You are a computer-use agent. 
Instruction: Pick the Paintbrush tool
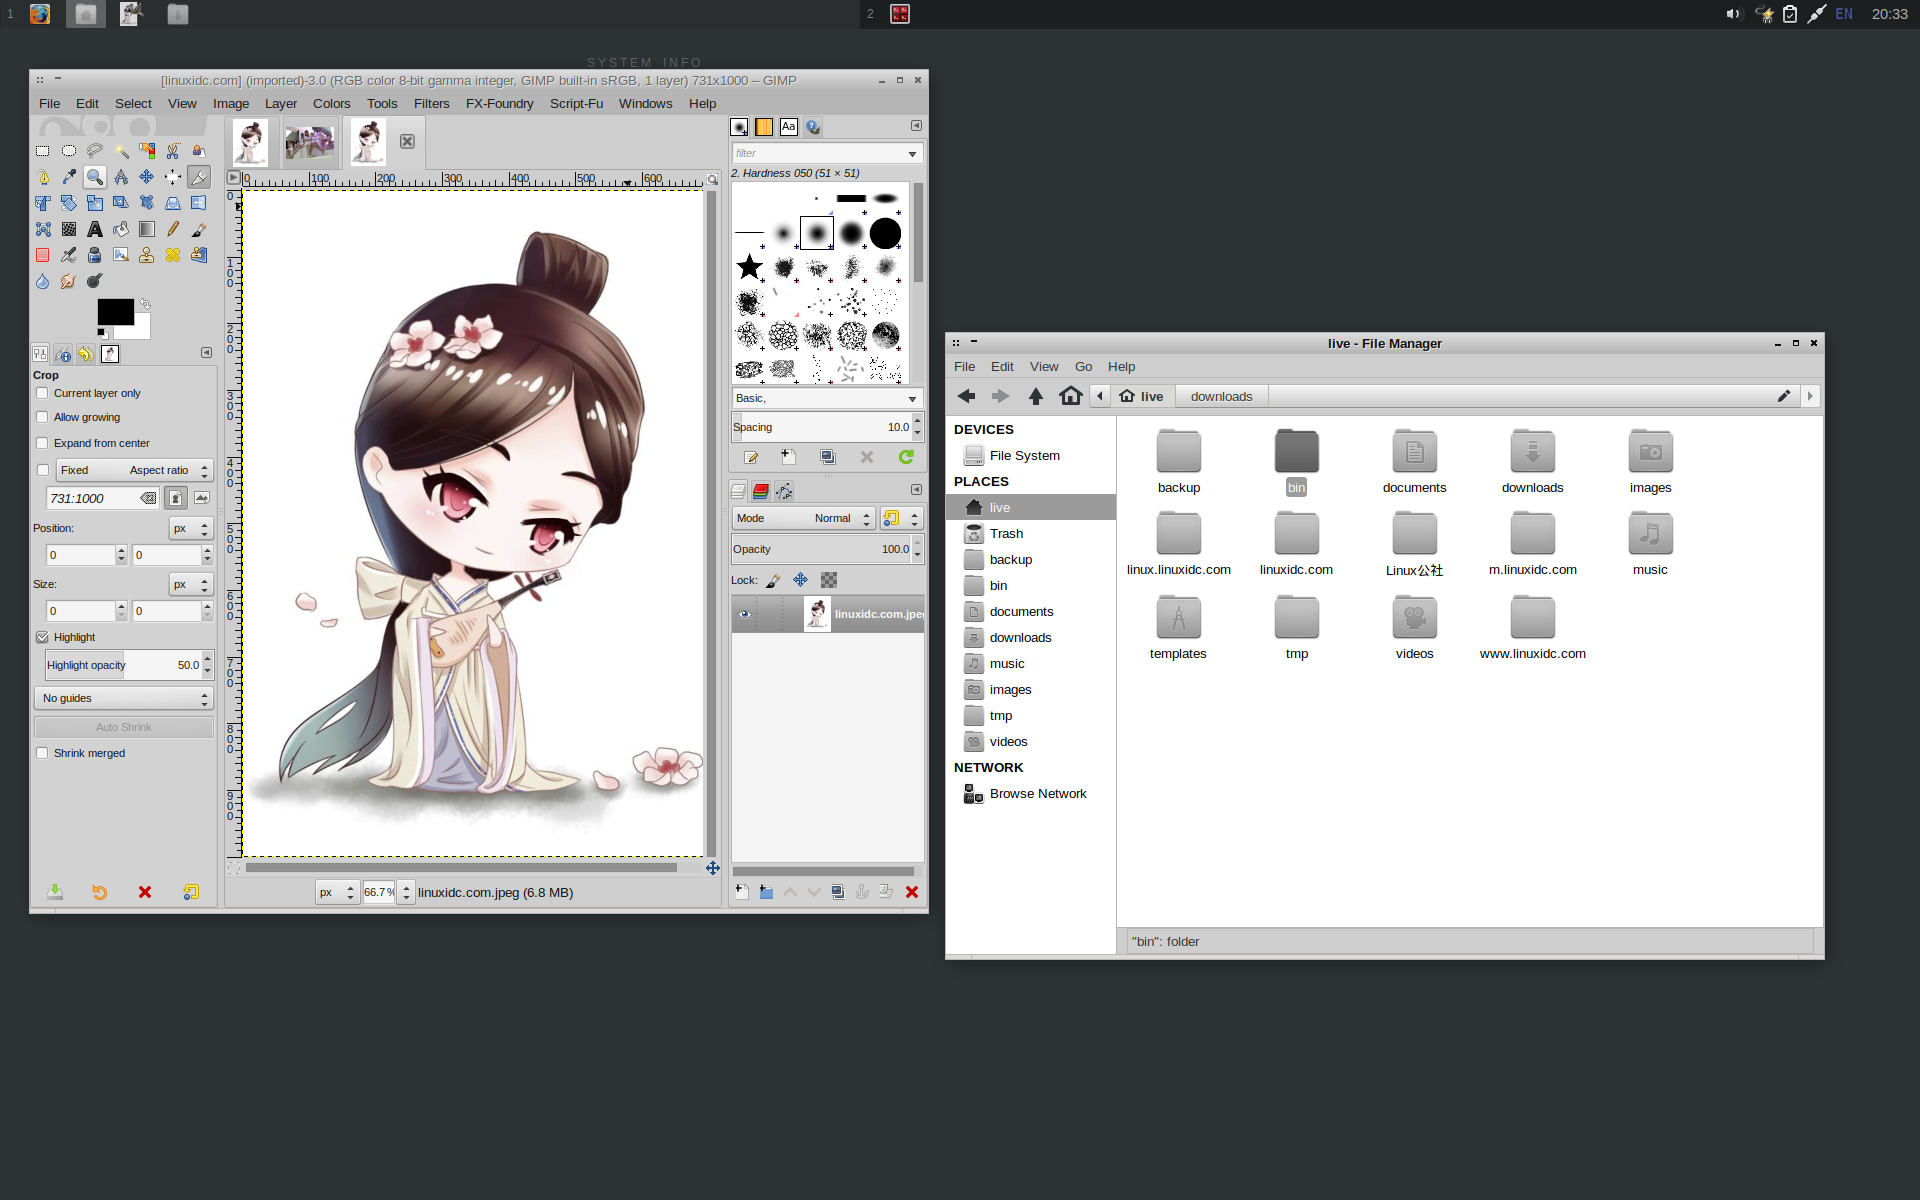[198, 229]
